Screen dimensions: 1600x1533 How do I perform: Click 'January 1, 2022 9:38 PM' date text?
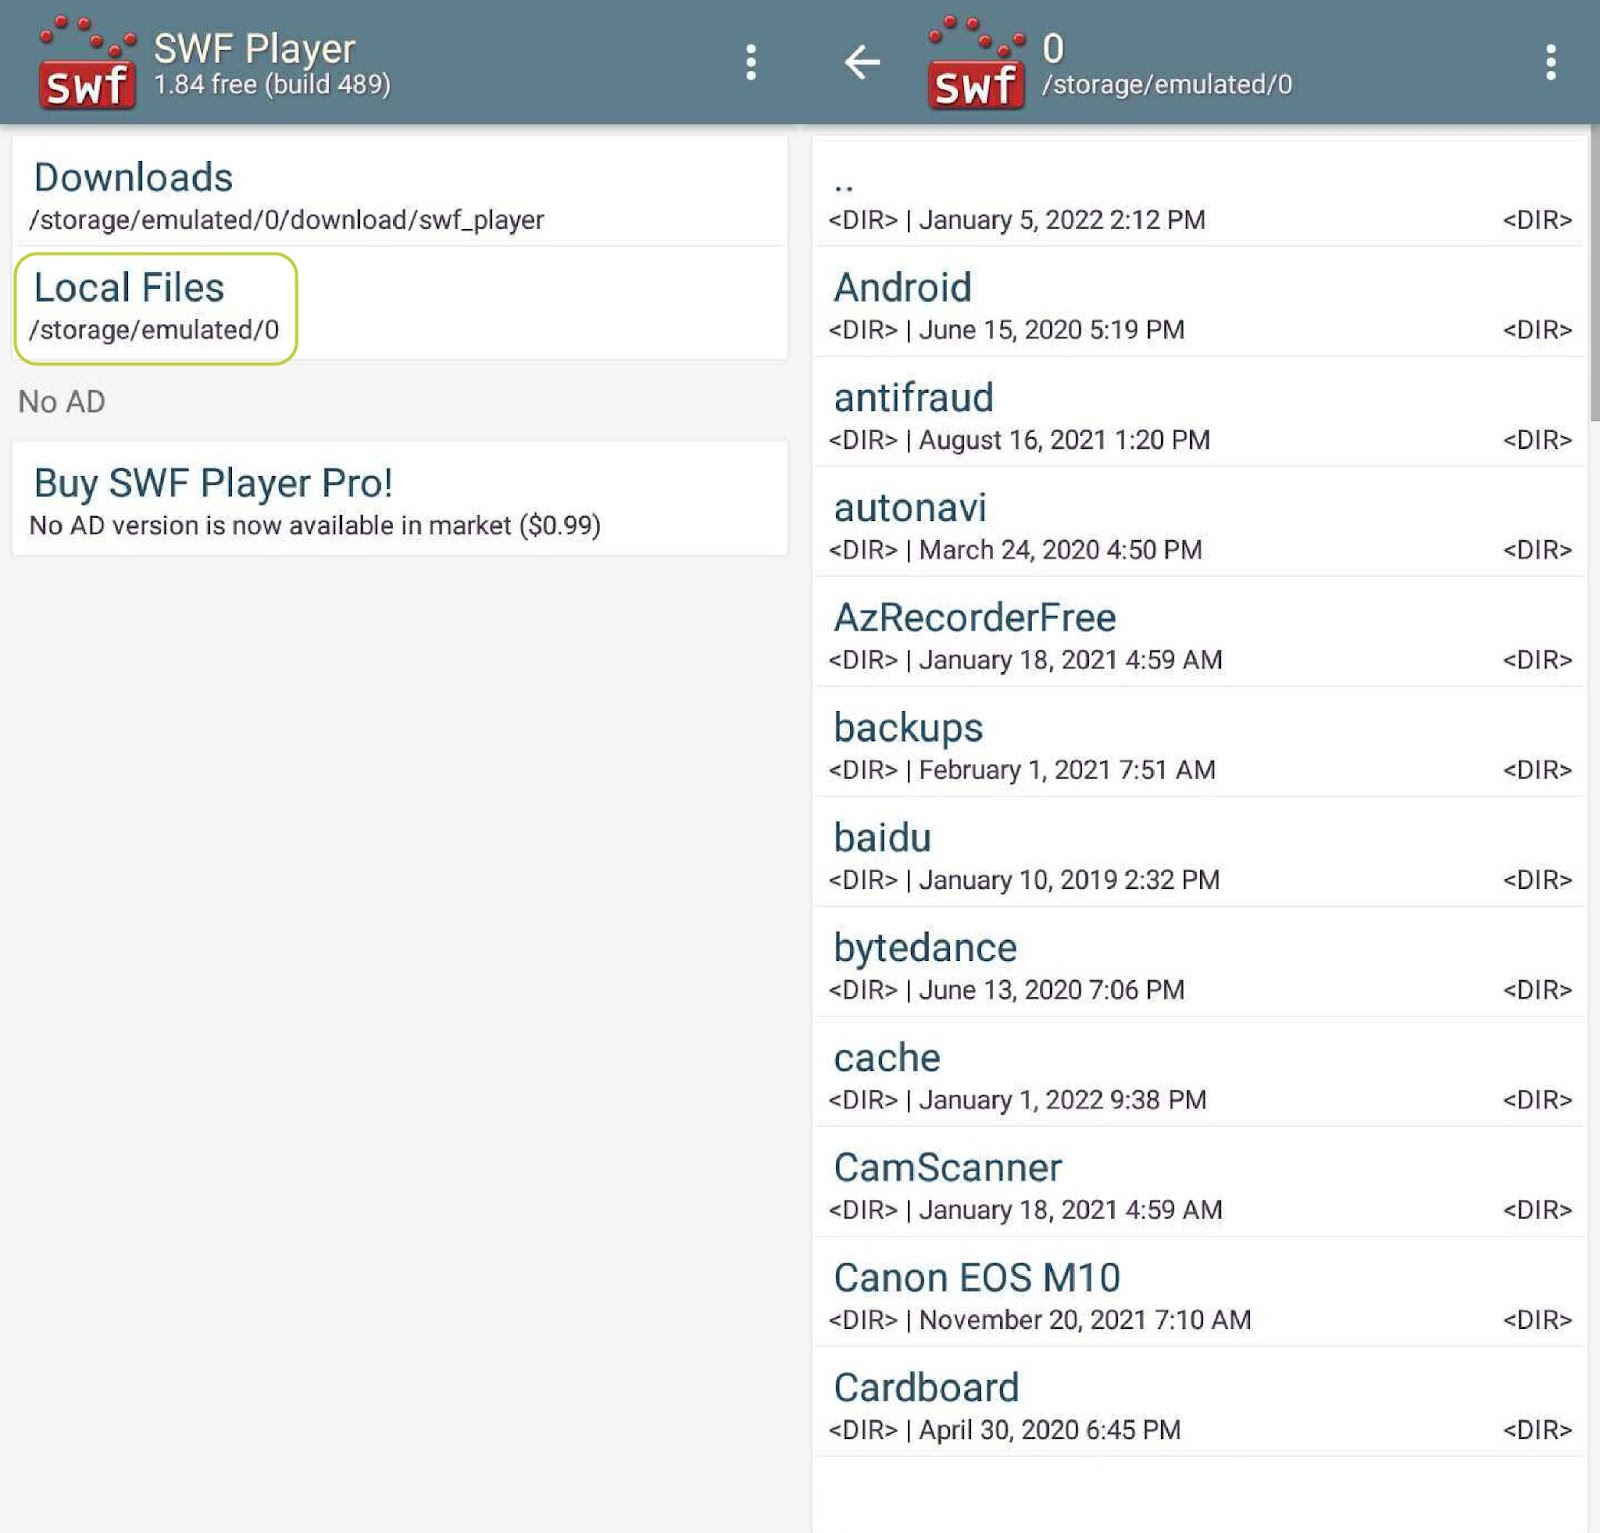1062,1100
